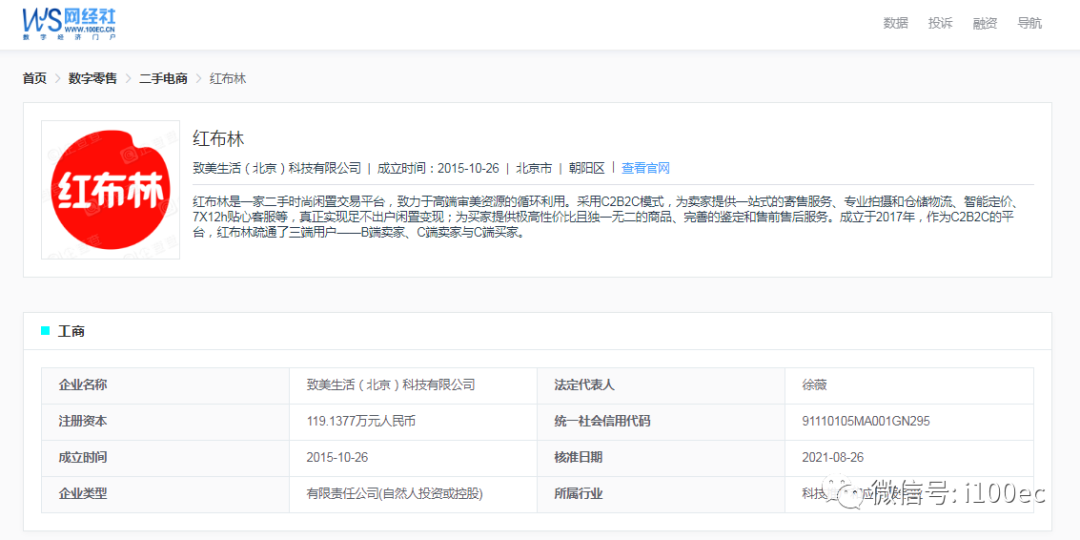Click the approval date 2021-08-26
This screenshot has width=1080, height=540.
coord(832,457)
